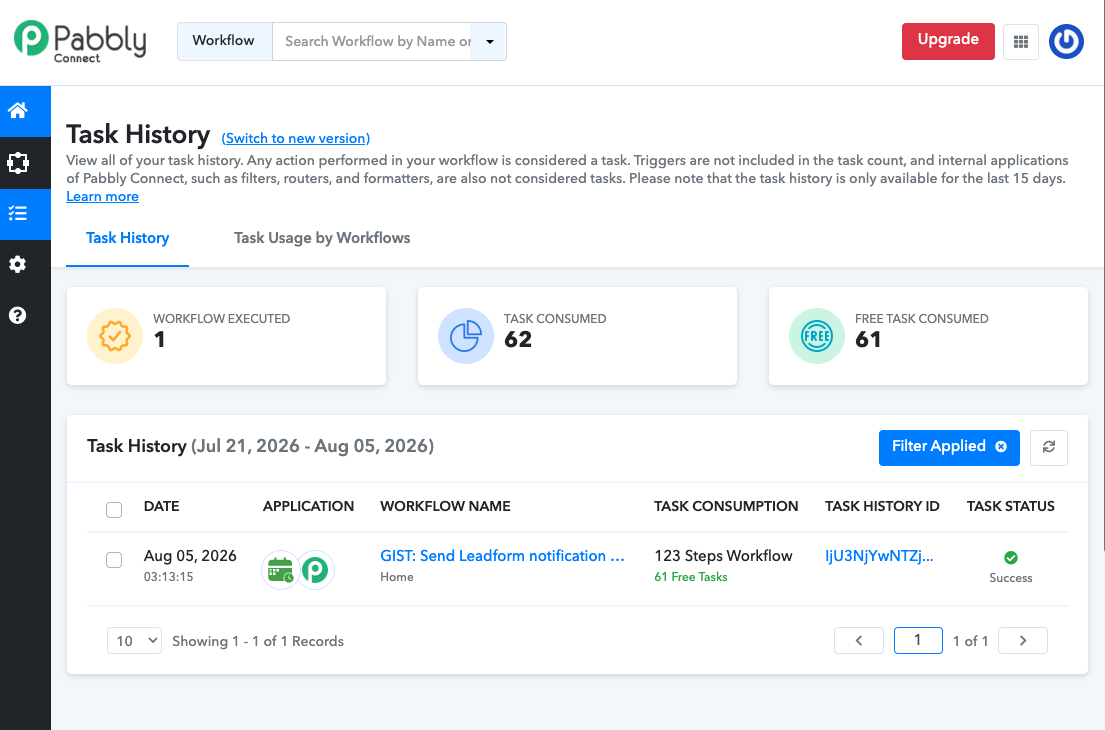Screen dimensions: 1105x730
Task: Open the Integrations puzzle sidebar icon
Action: (18, 163)
